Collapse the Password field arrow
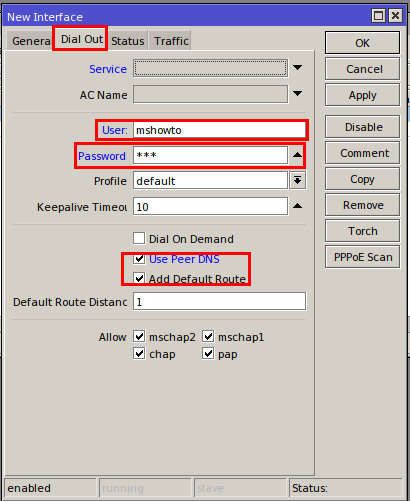The image size is (410, 501). click(297, 155)
